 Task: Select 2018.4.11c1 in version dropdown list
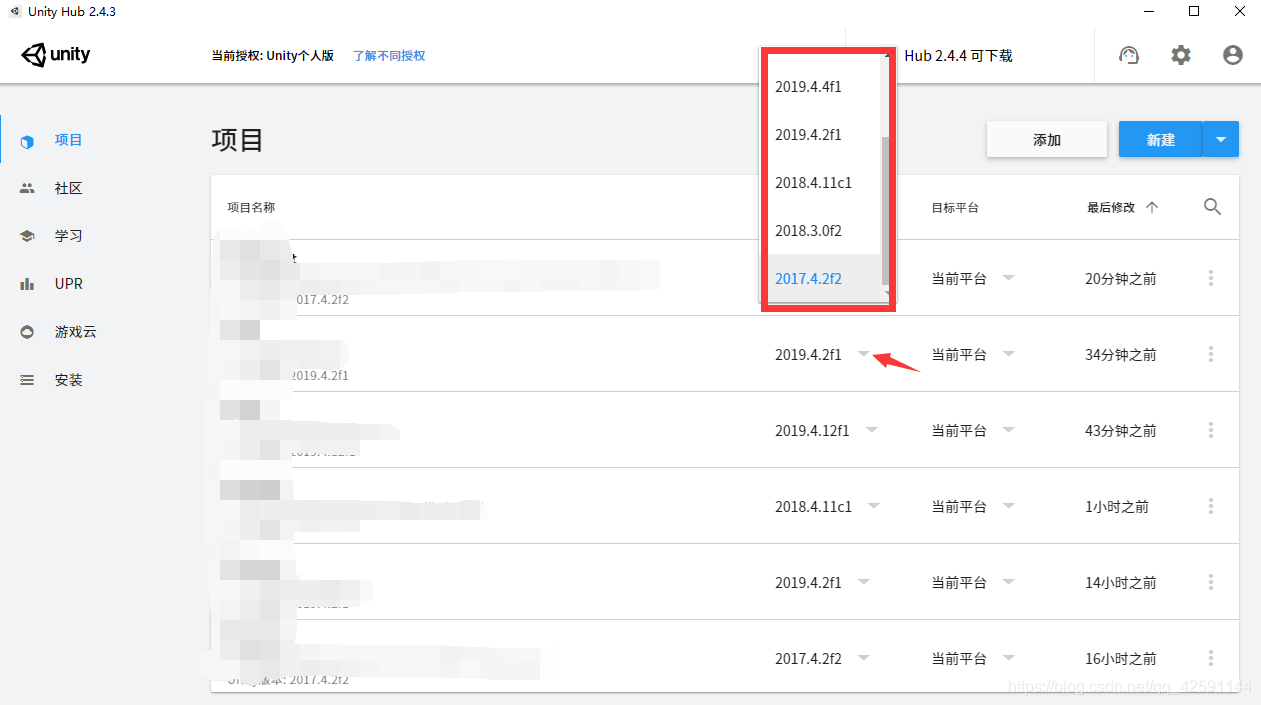coord(820,183)
